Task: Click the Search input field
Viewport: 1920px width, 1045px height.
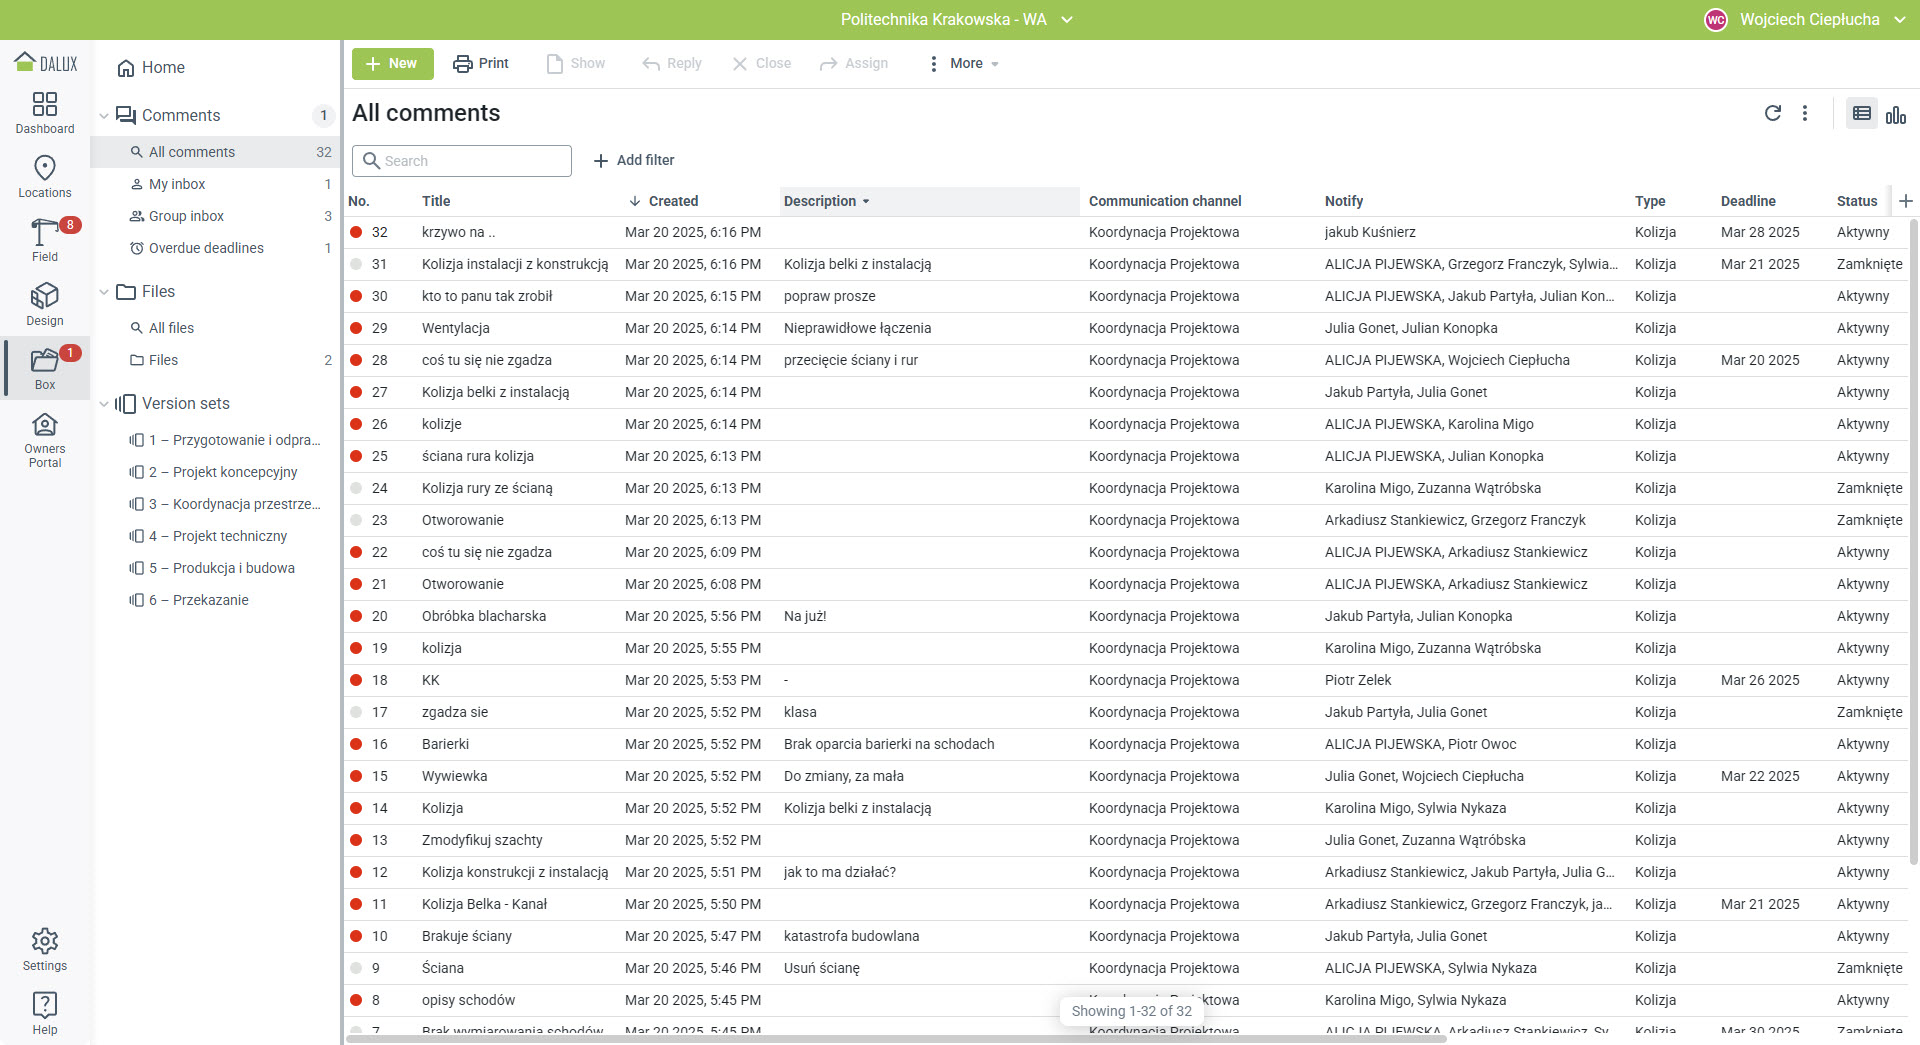Action: [x=462, y=161]
